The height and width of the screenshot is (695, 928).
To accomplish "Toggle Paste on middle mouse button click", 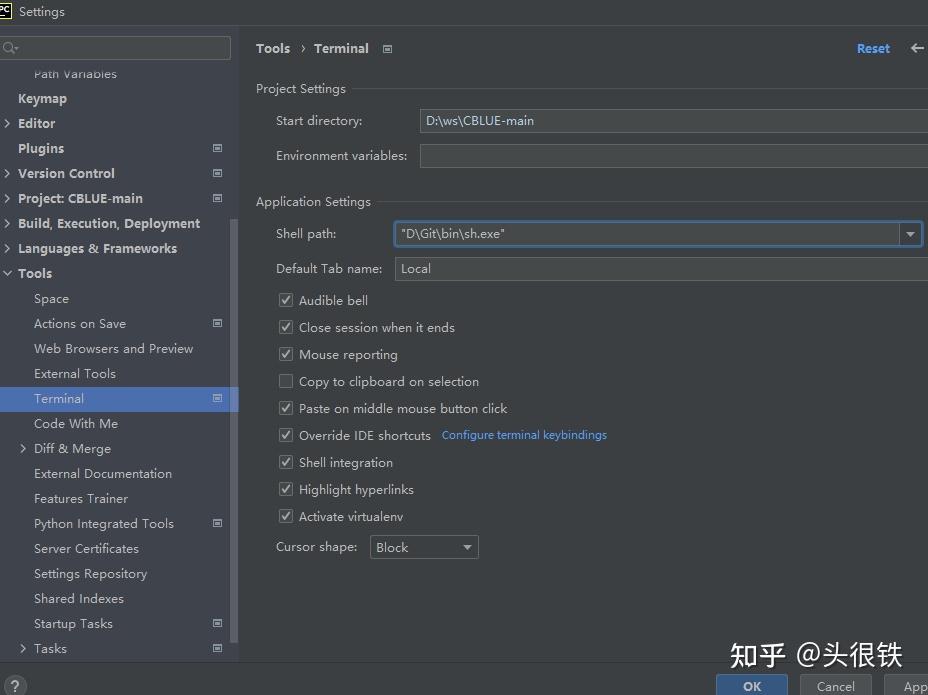I will click(x=286, y=408).
